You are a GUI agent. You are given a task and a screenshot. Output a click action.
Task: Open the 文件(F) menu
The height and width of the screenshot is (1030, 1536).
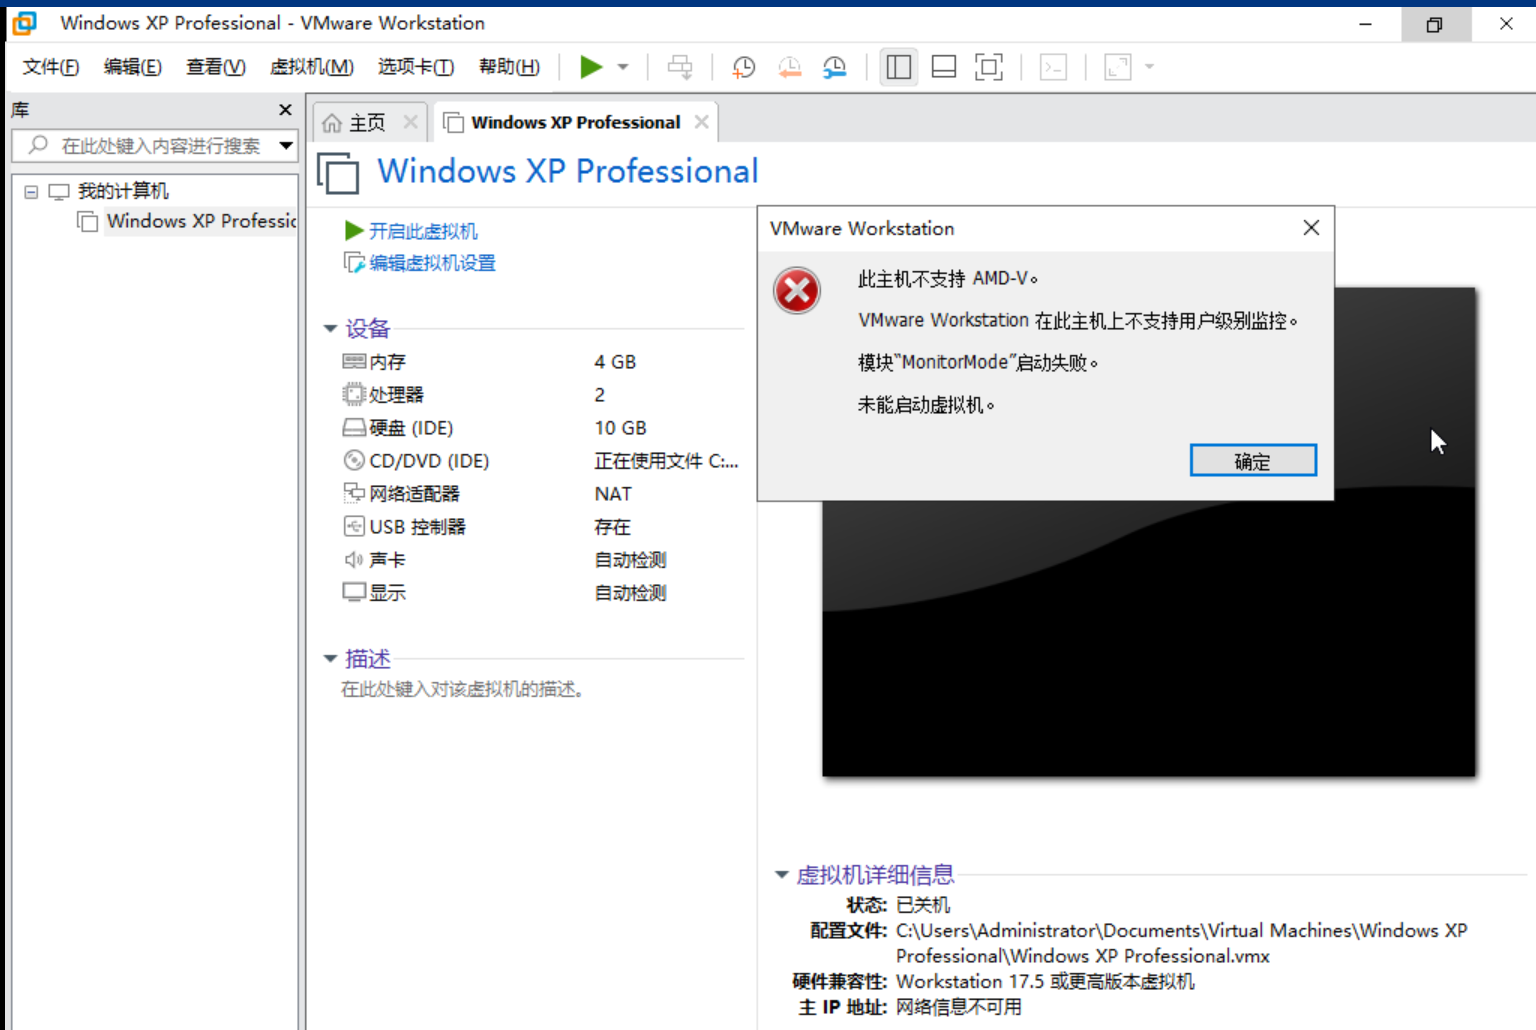point(51,67)
